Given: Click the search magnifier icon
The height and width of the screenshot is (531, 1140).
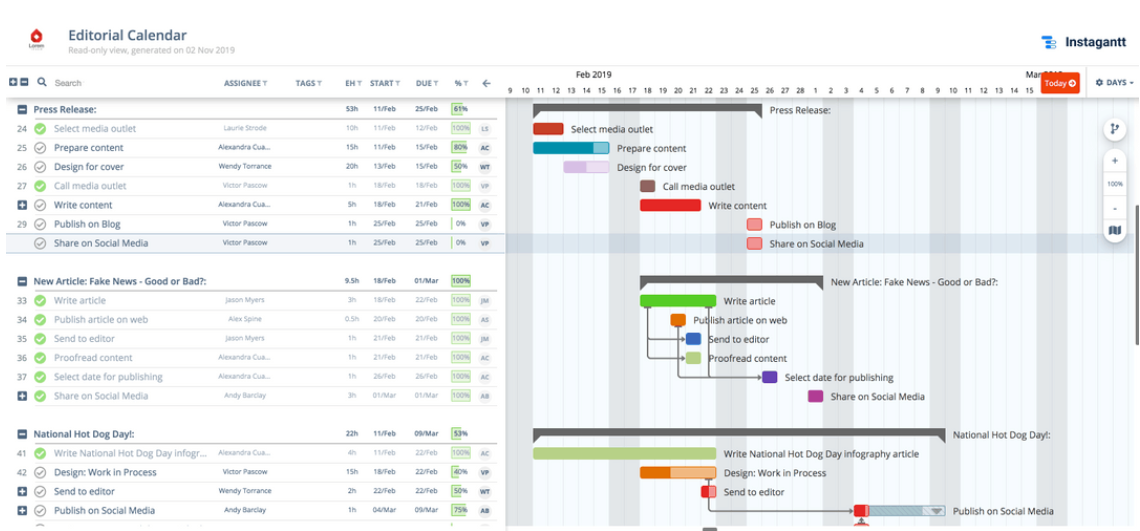Looking at the screenshot, I should [42, 83].
